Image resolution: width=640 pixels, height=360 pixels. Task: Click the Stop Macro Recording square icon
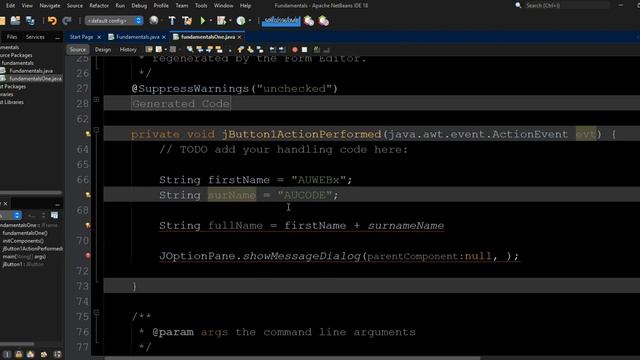pyautogui.click(x=304, y=50)
